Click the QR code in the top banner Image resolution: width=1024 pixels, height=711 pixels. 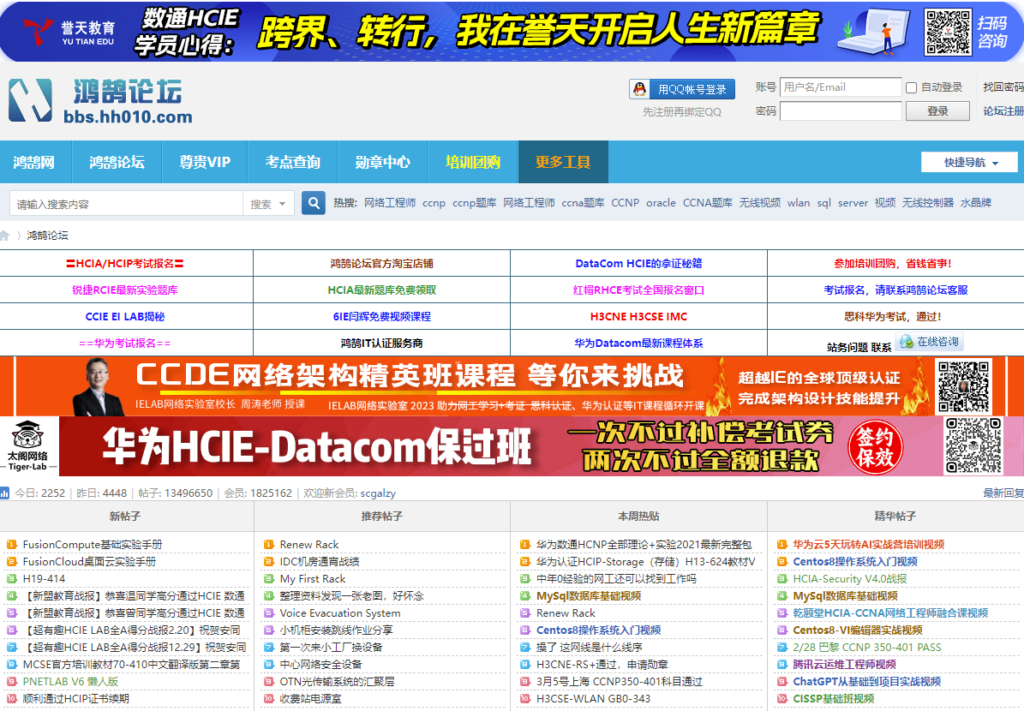(x=947, y=31)
